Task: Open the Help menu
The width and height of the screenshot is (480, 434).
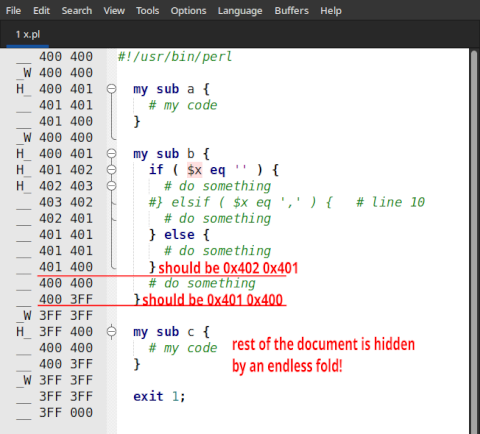Action: (x=331, y=11)
